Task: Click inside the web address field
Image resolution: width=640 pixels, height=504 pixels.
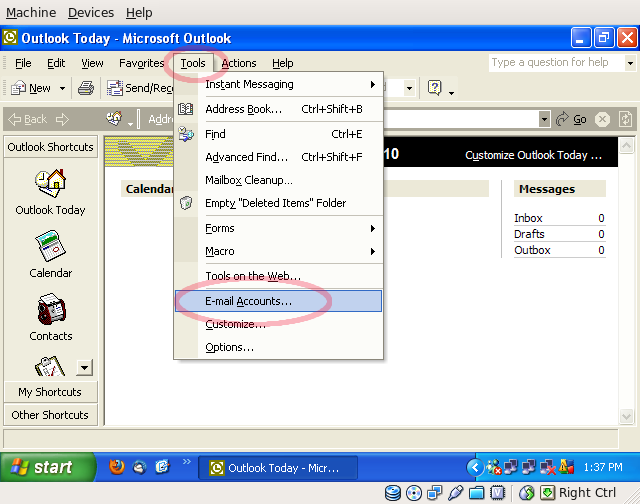Action: [x=460, y=120]
